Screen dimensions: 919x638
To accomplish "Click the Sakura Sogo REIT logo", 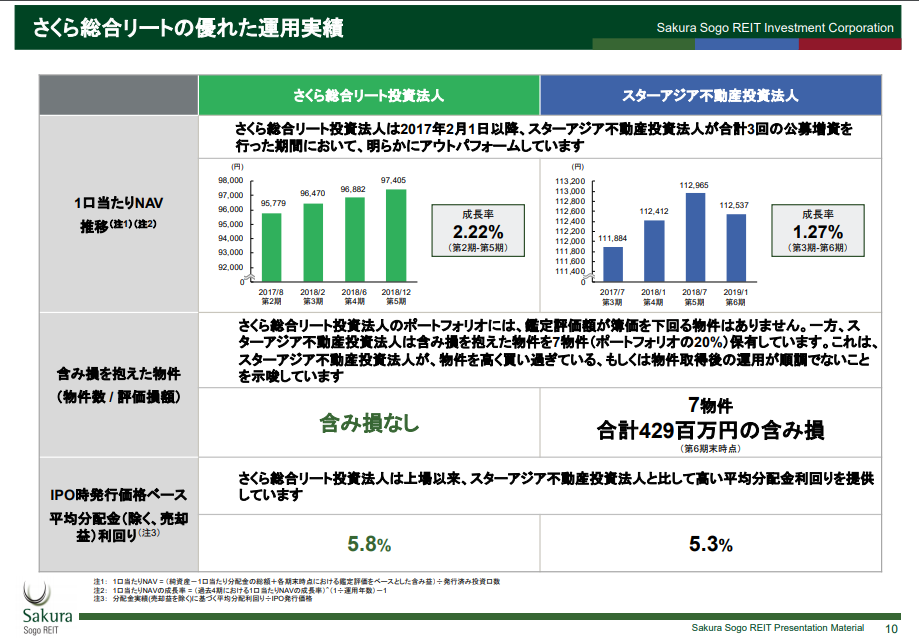I will pos(47,608).
